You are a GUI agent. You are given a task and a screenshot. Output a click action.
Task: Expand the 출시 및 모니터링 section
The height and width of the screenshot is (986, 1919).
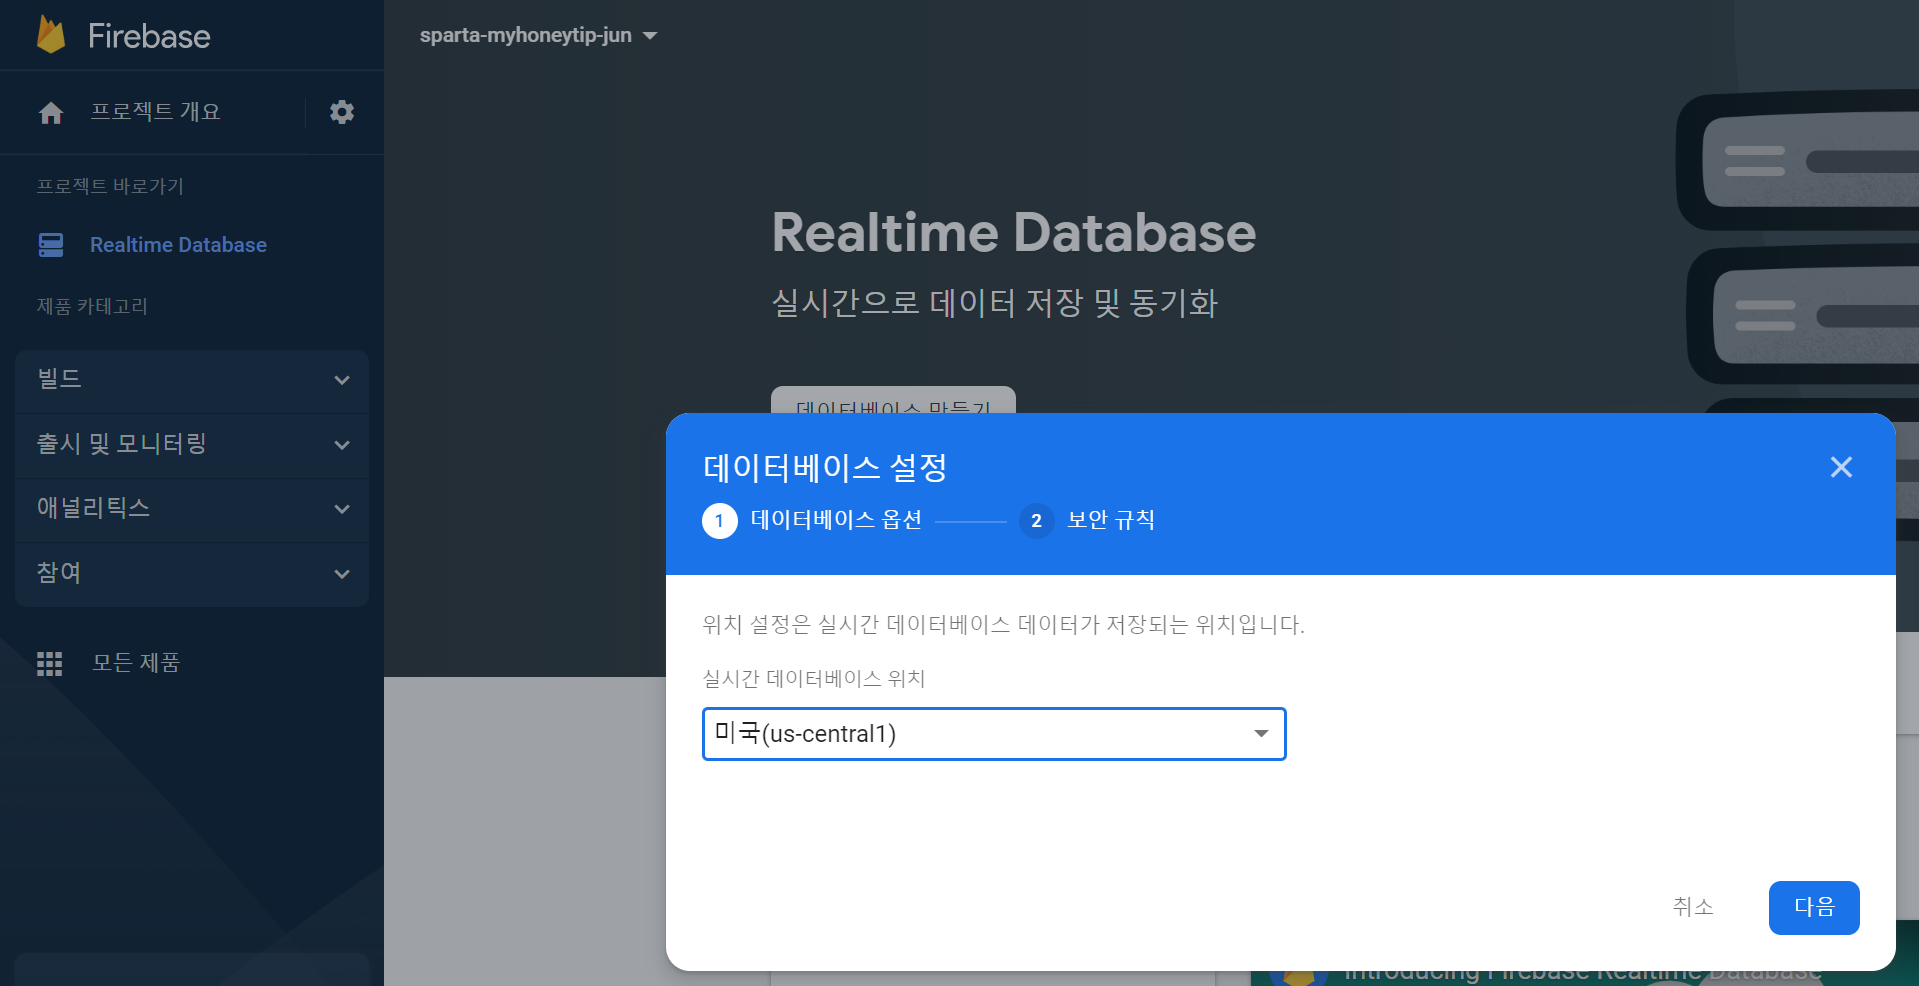[x=192, y=445]
